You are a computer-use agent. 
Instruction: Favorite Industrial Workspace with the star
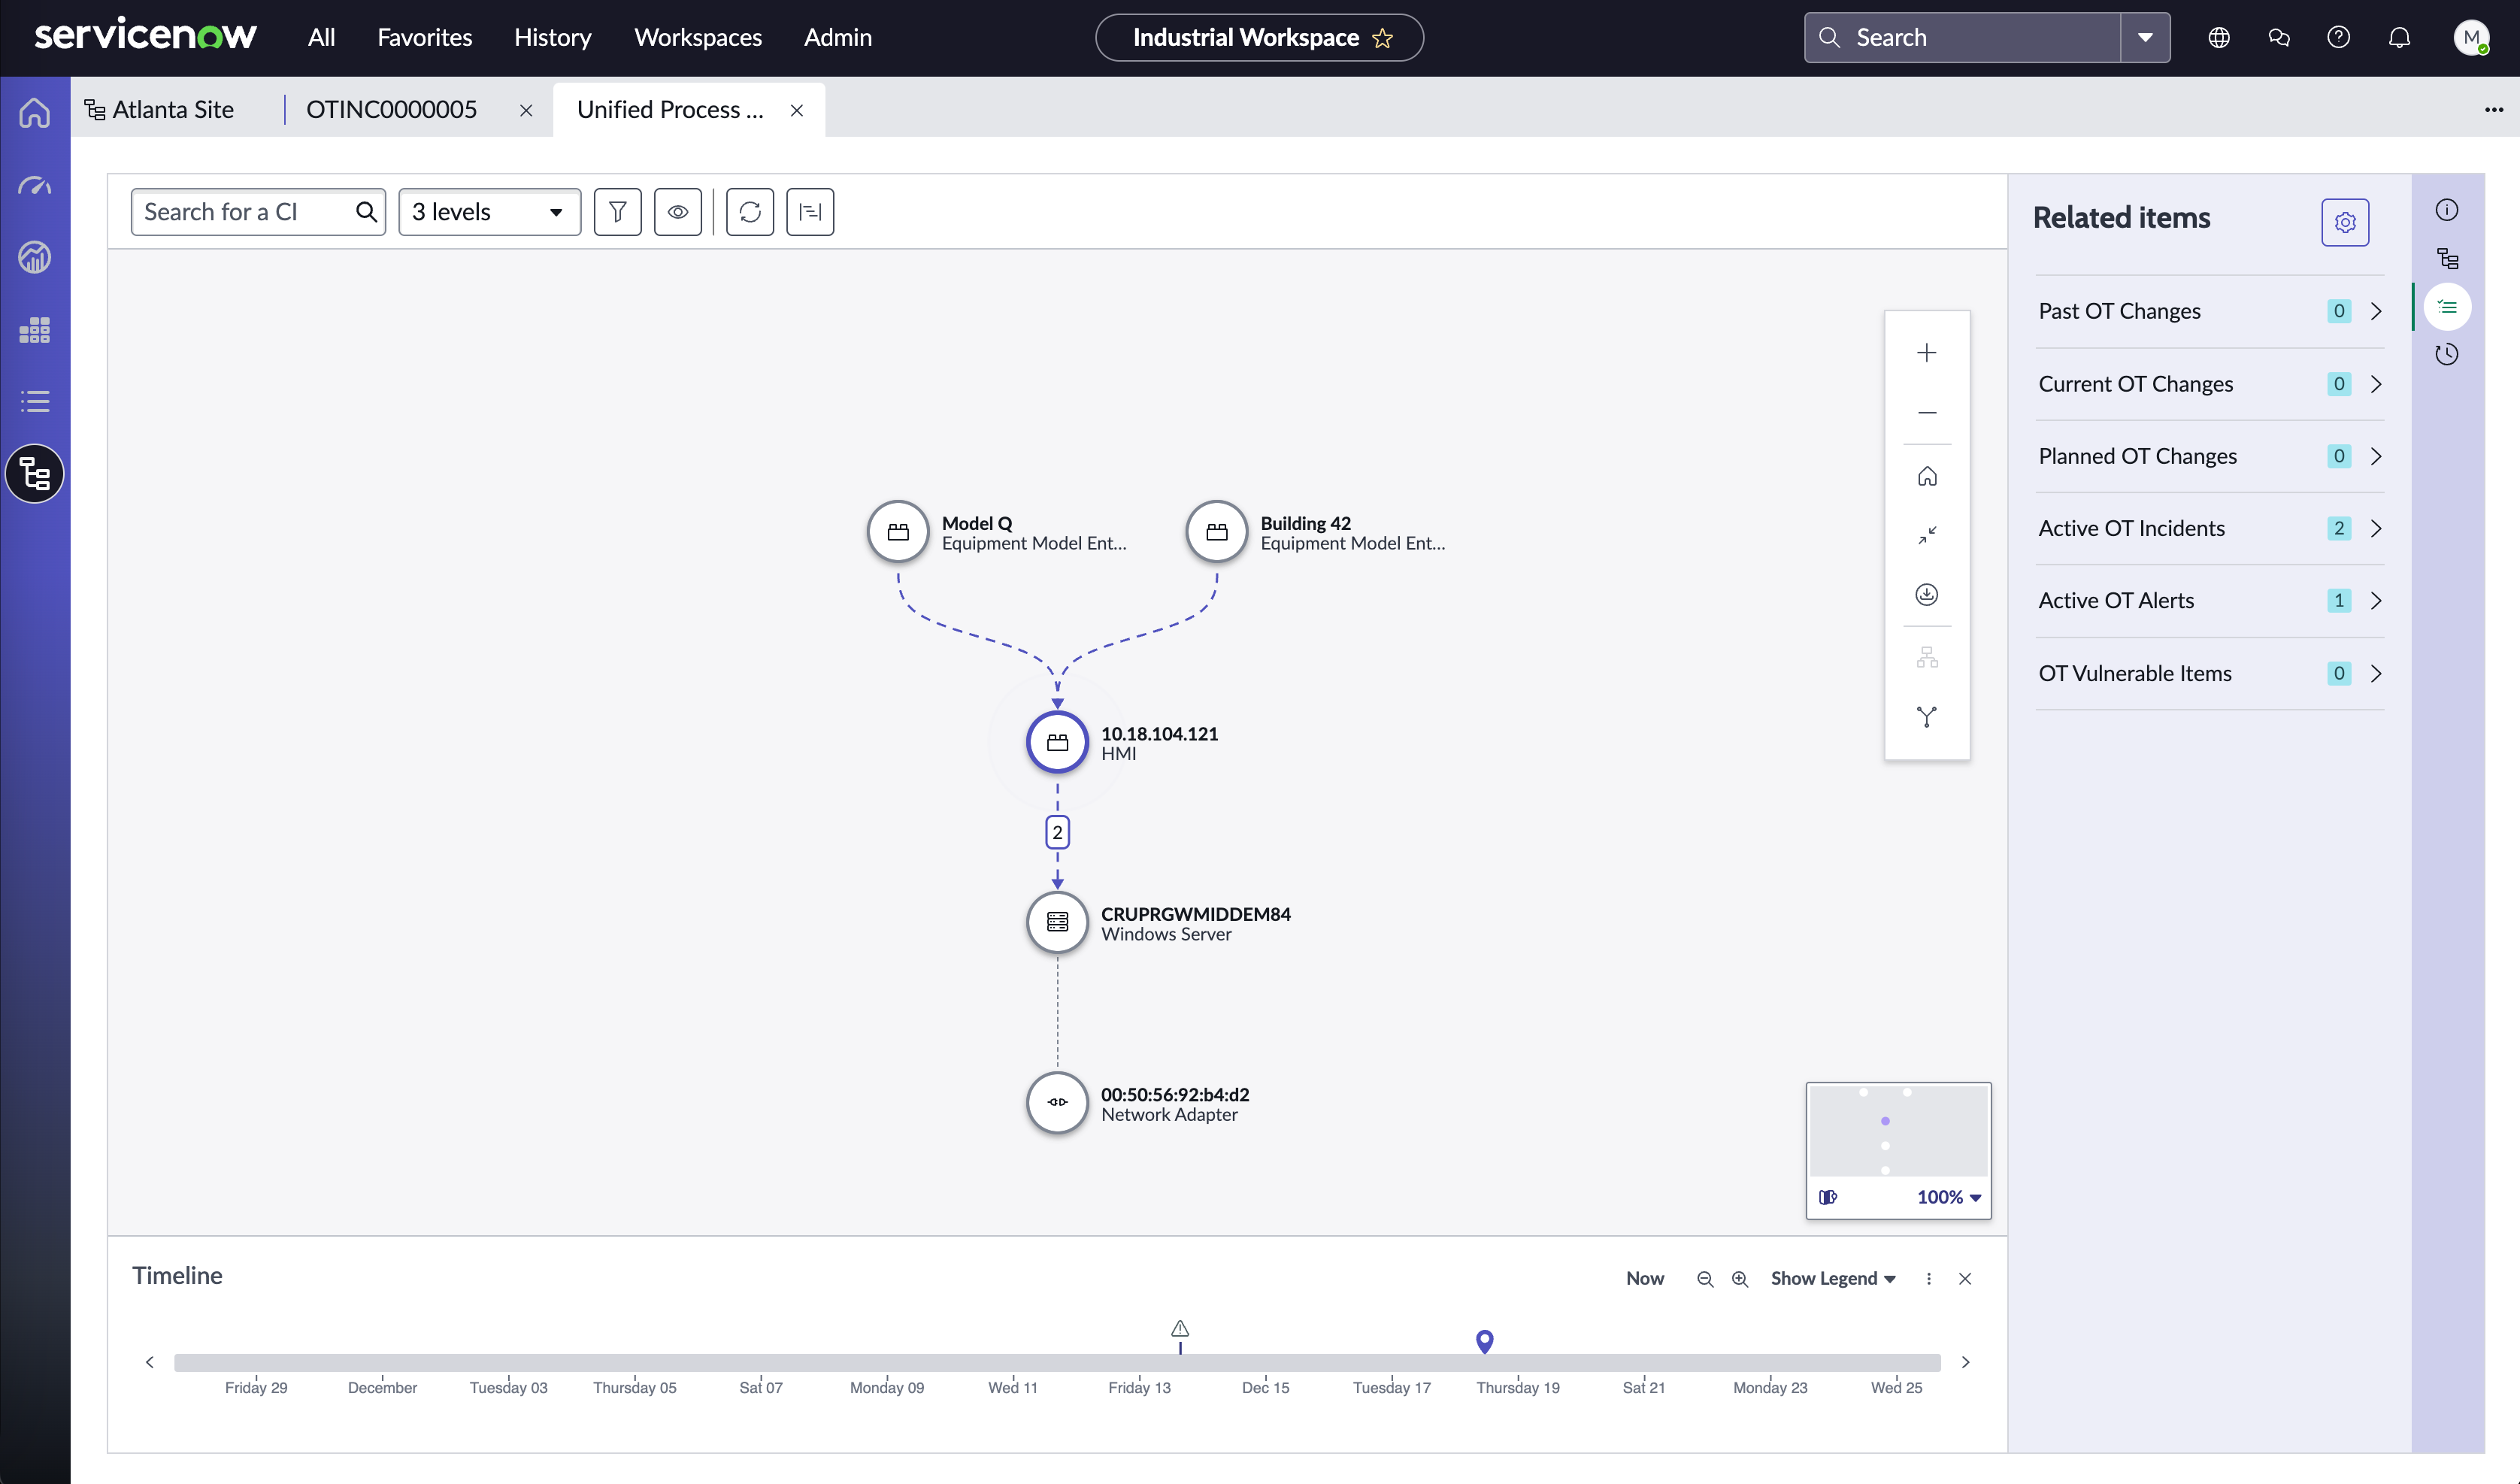(1382, 38)
